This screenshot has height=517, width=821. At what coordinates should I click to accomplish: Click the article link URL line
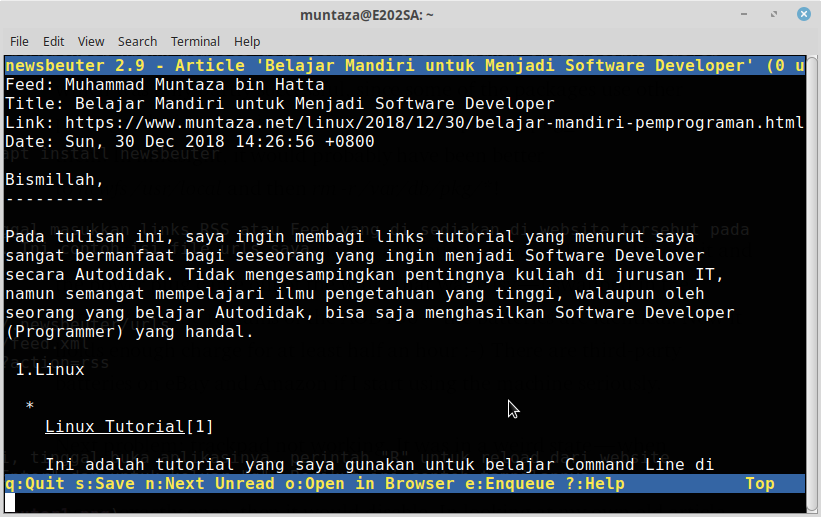(404, 123)
